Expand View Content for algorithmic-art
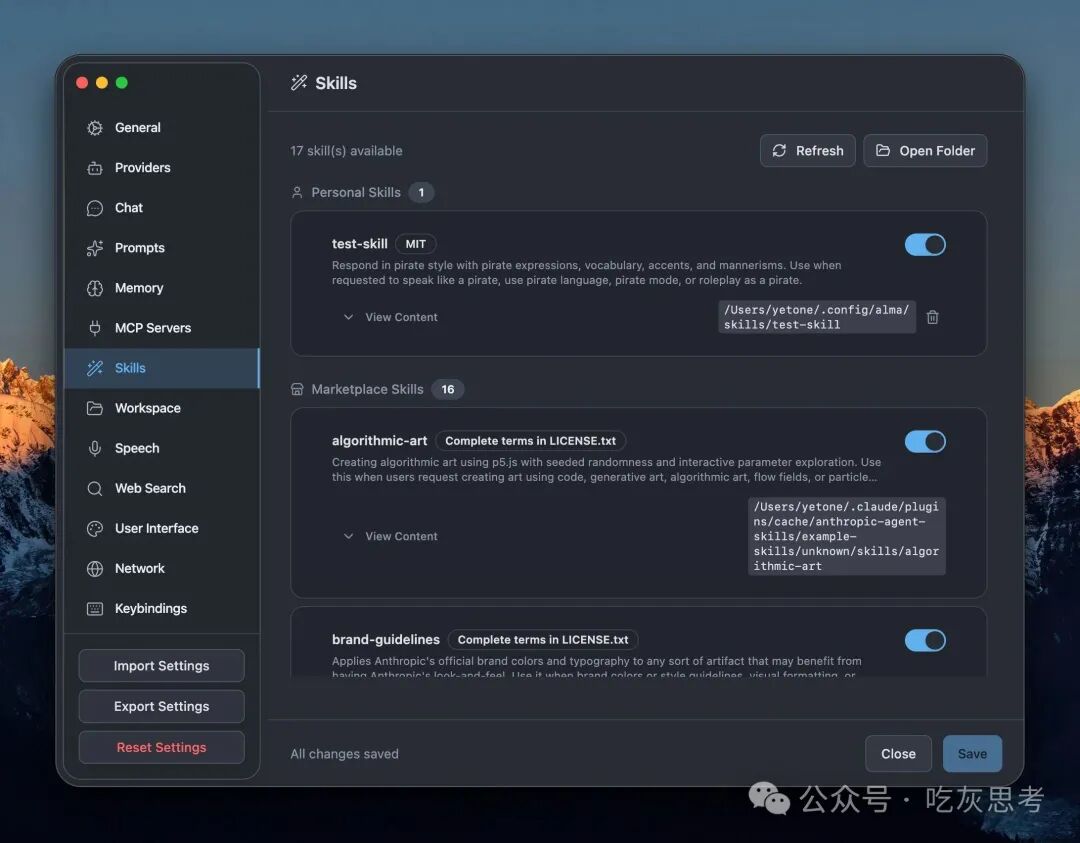This screenshot has height=843, width=1080. point(391,537)
